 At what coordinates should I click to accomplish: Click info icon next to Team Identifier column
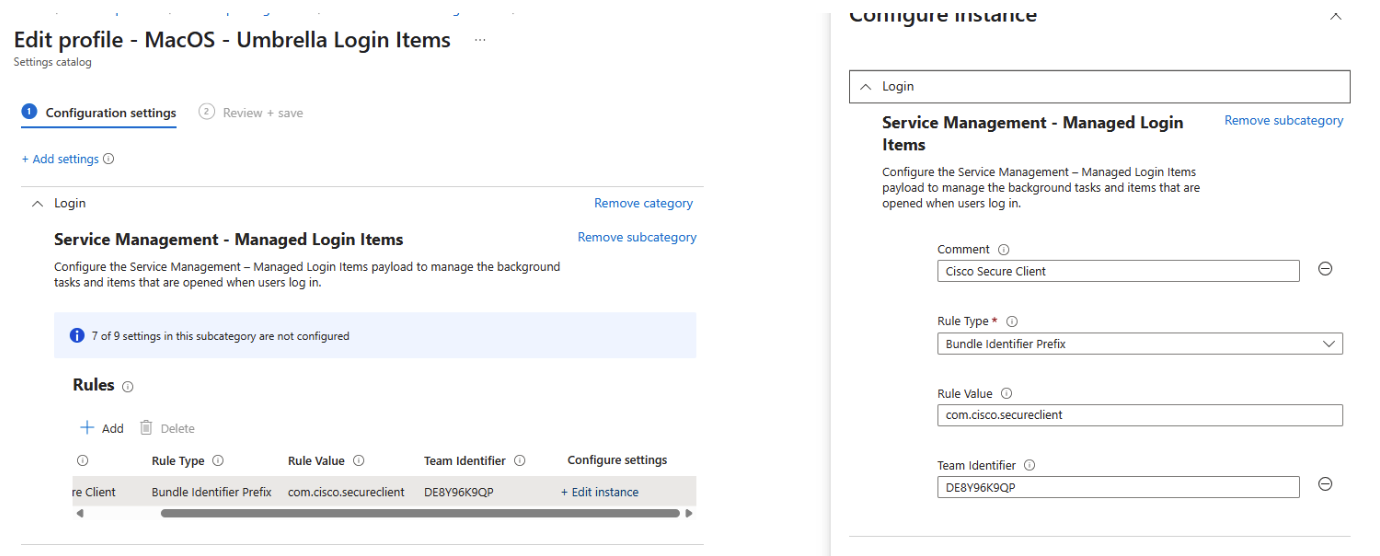520,461
